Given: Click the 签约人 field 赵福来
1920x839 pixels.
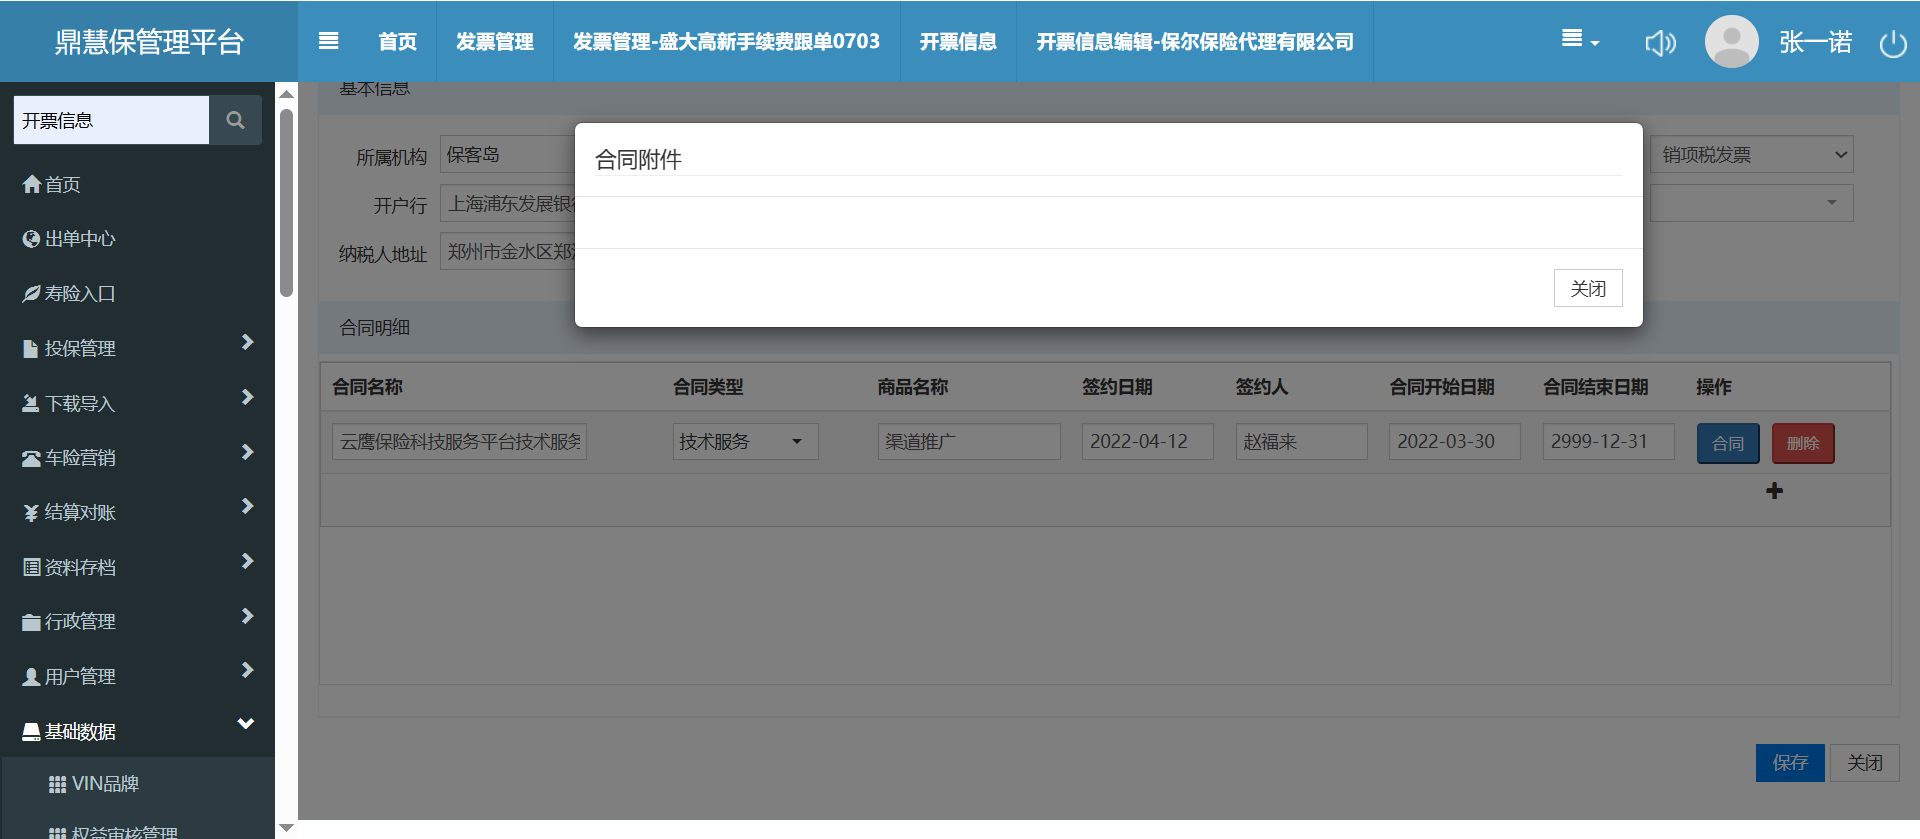Looking at the screenshot, I should tap(1302, 441).
